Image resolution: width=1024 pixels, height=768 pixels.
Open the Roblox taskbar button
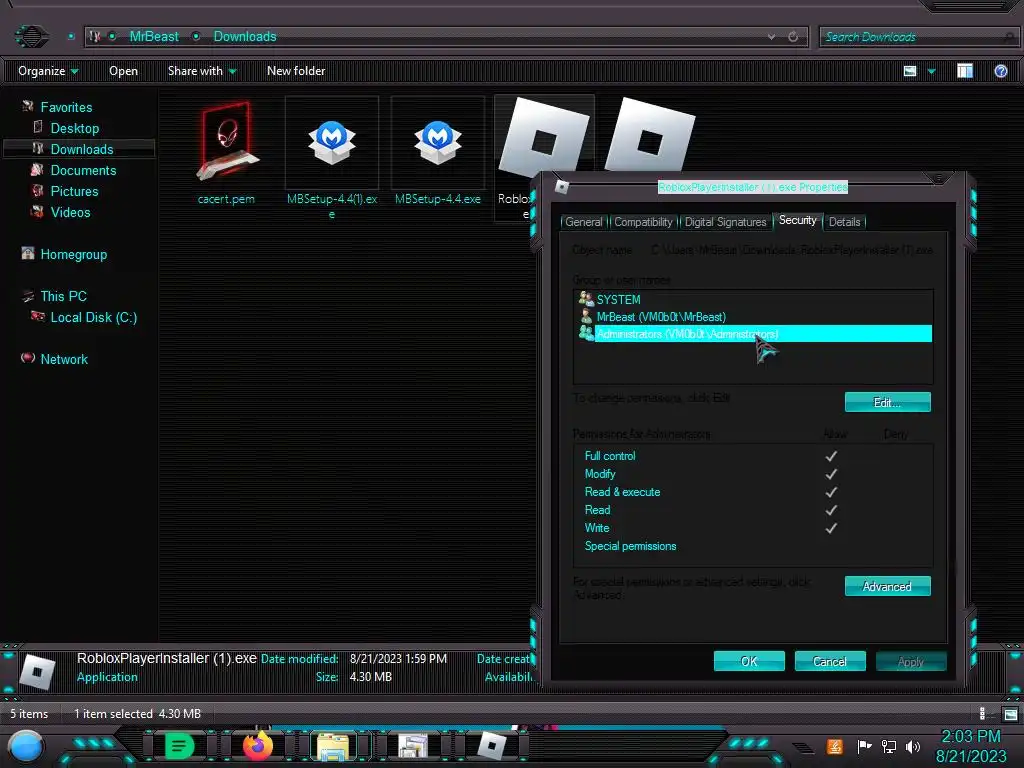coord(492,745)
